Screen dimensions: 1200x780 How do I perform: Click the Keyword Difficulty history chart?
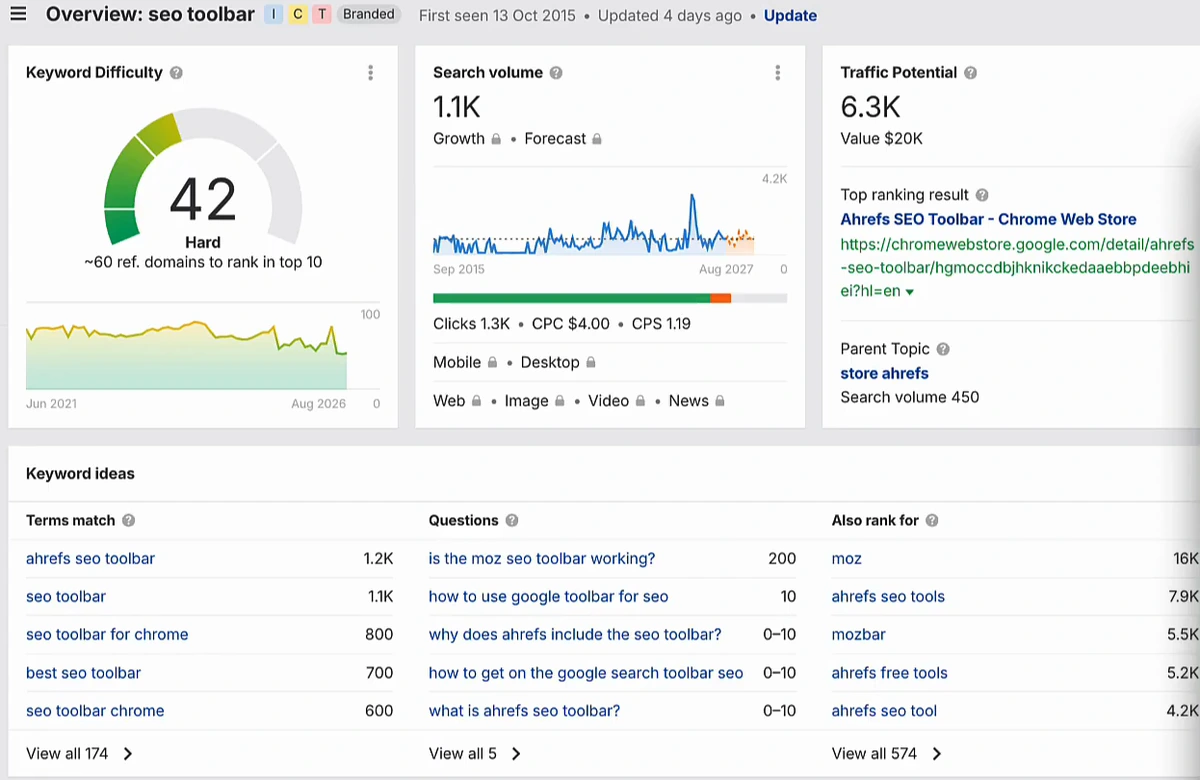(186, 354)
